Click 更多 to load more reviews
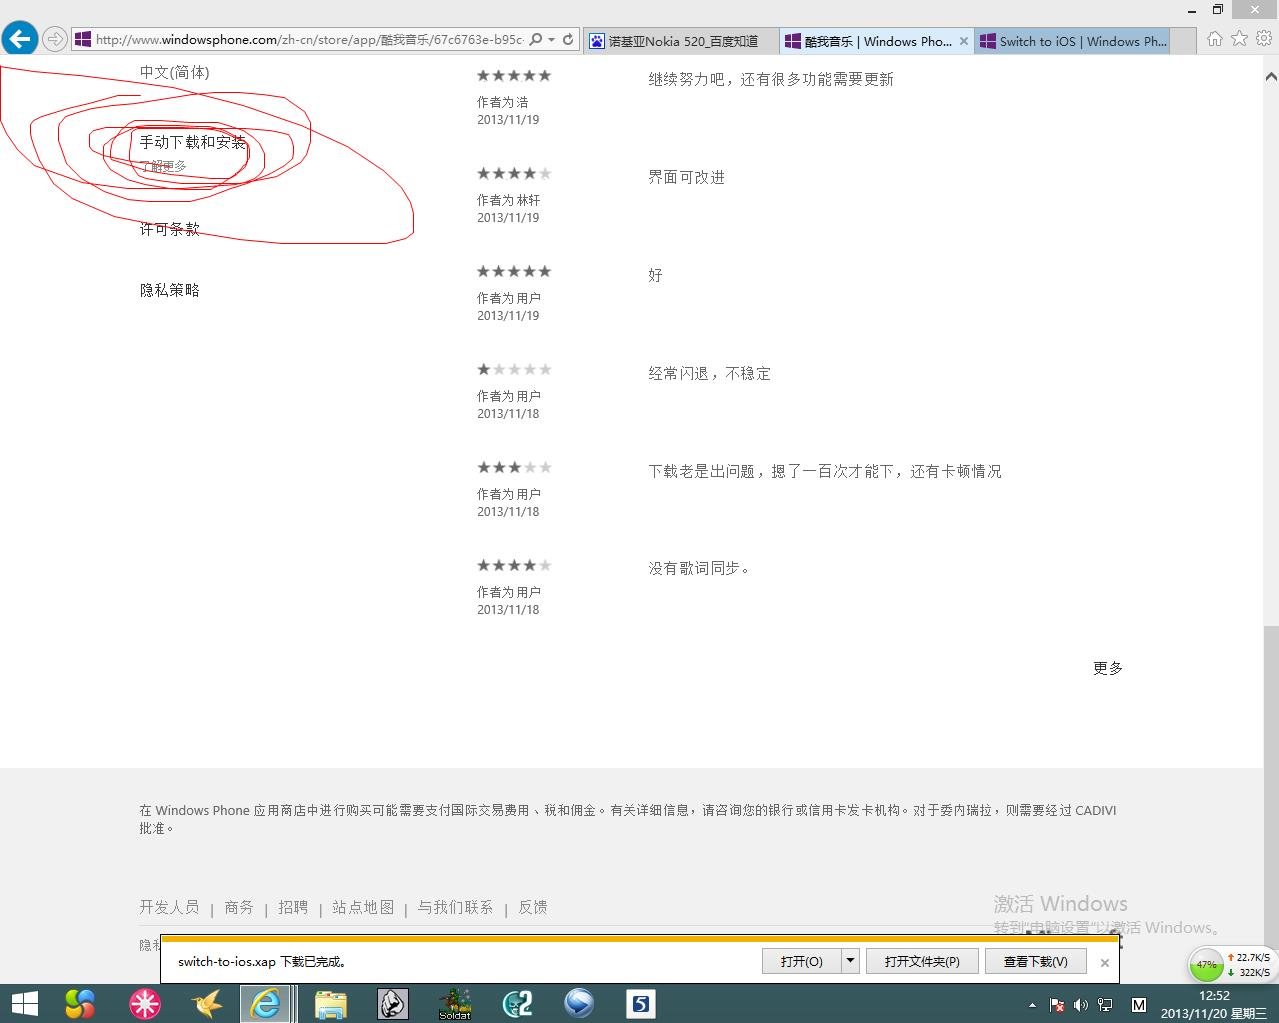 [x=1108, y=668]
